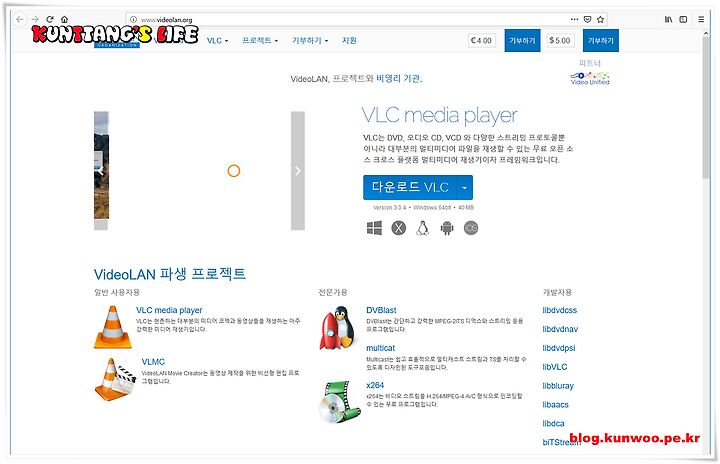Open the libdca link
Screen dimensions: 720x464
[x=553, y=423]
